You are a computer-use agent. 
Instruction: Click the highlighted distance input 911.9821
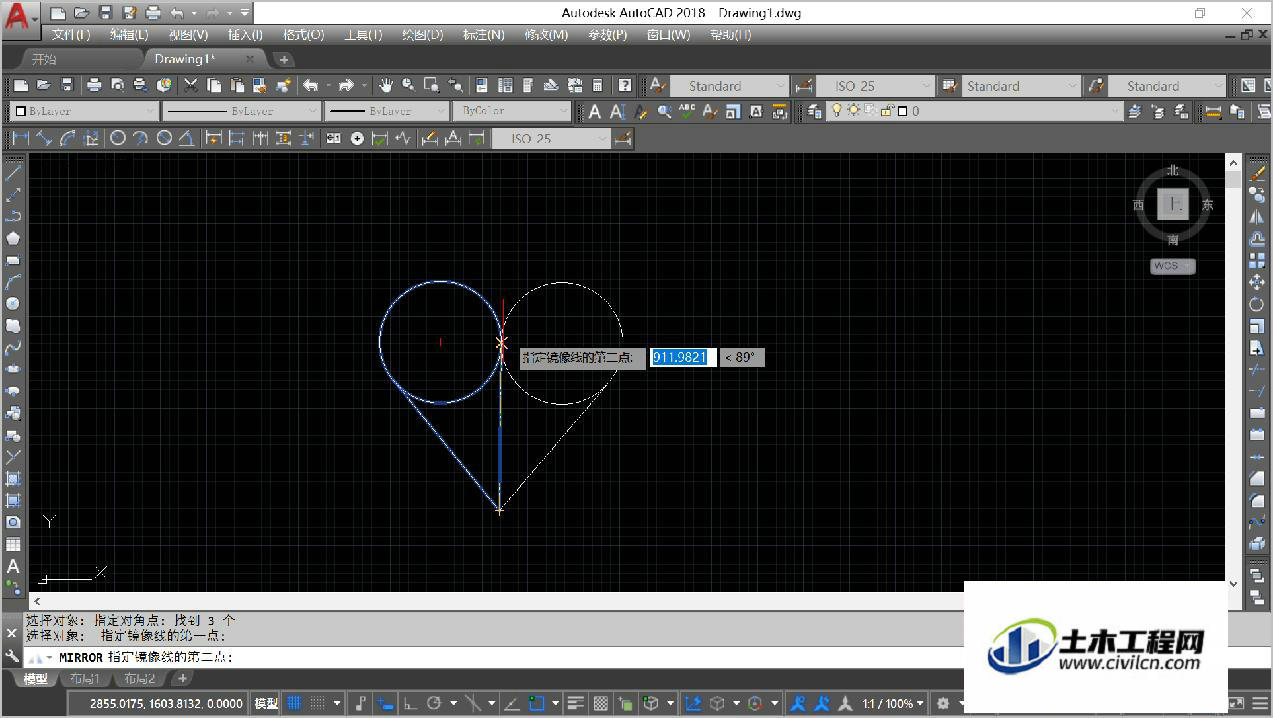(683, 357)
